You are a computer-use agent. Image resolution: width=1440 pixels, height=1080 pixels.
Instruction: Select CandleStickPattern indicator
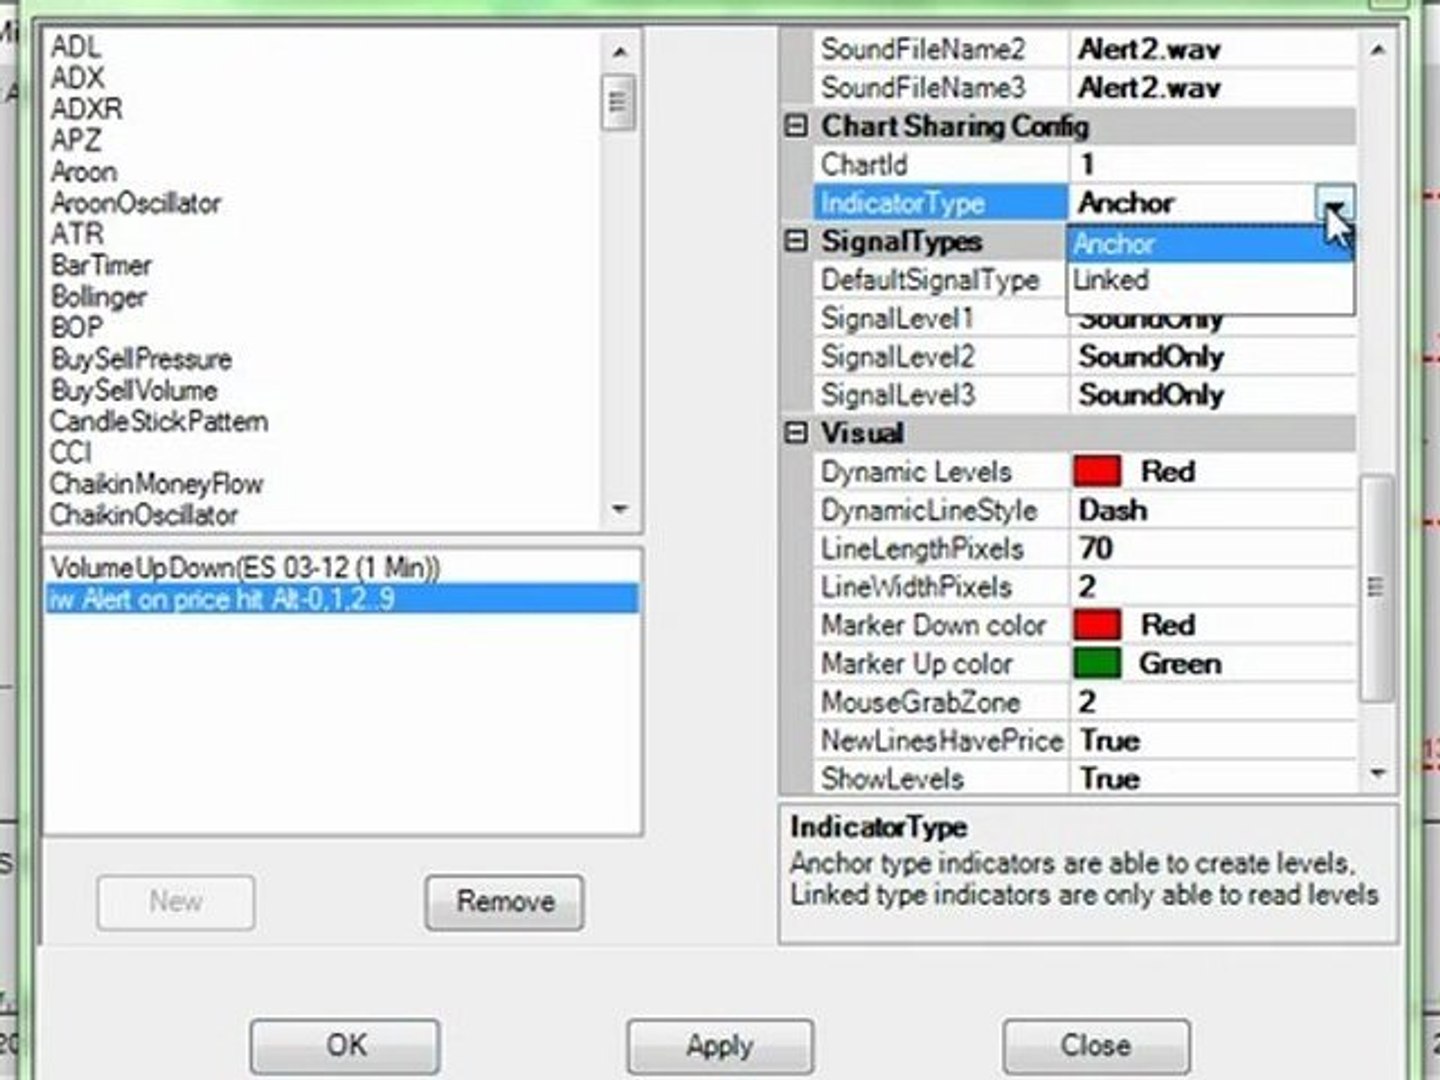[159, 421]
